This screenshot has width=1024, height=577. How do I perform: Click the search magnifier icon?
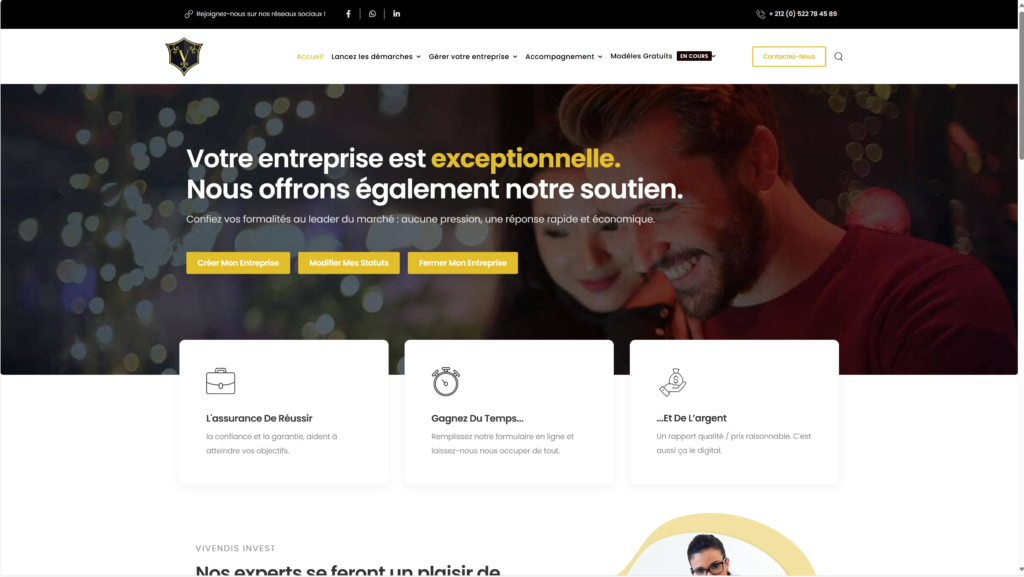[839, 57]
